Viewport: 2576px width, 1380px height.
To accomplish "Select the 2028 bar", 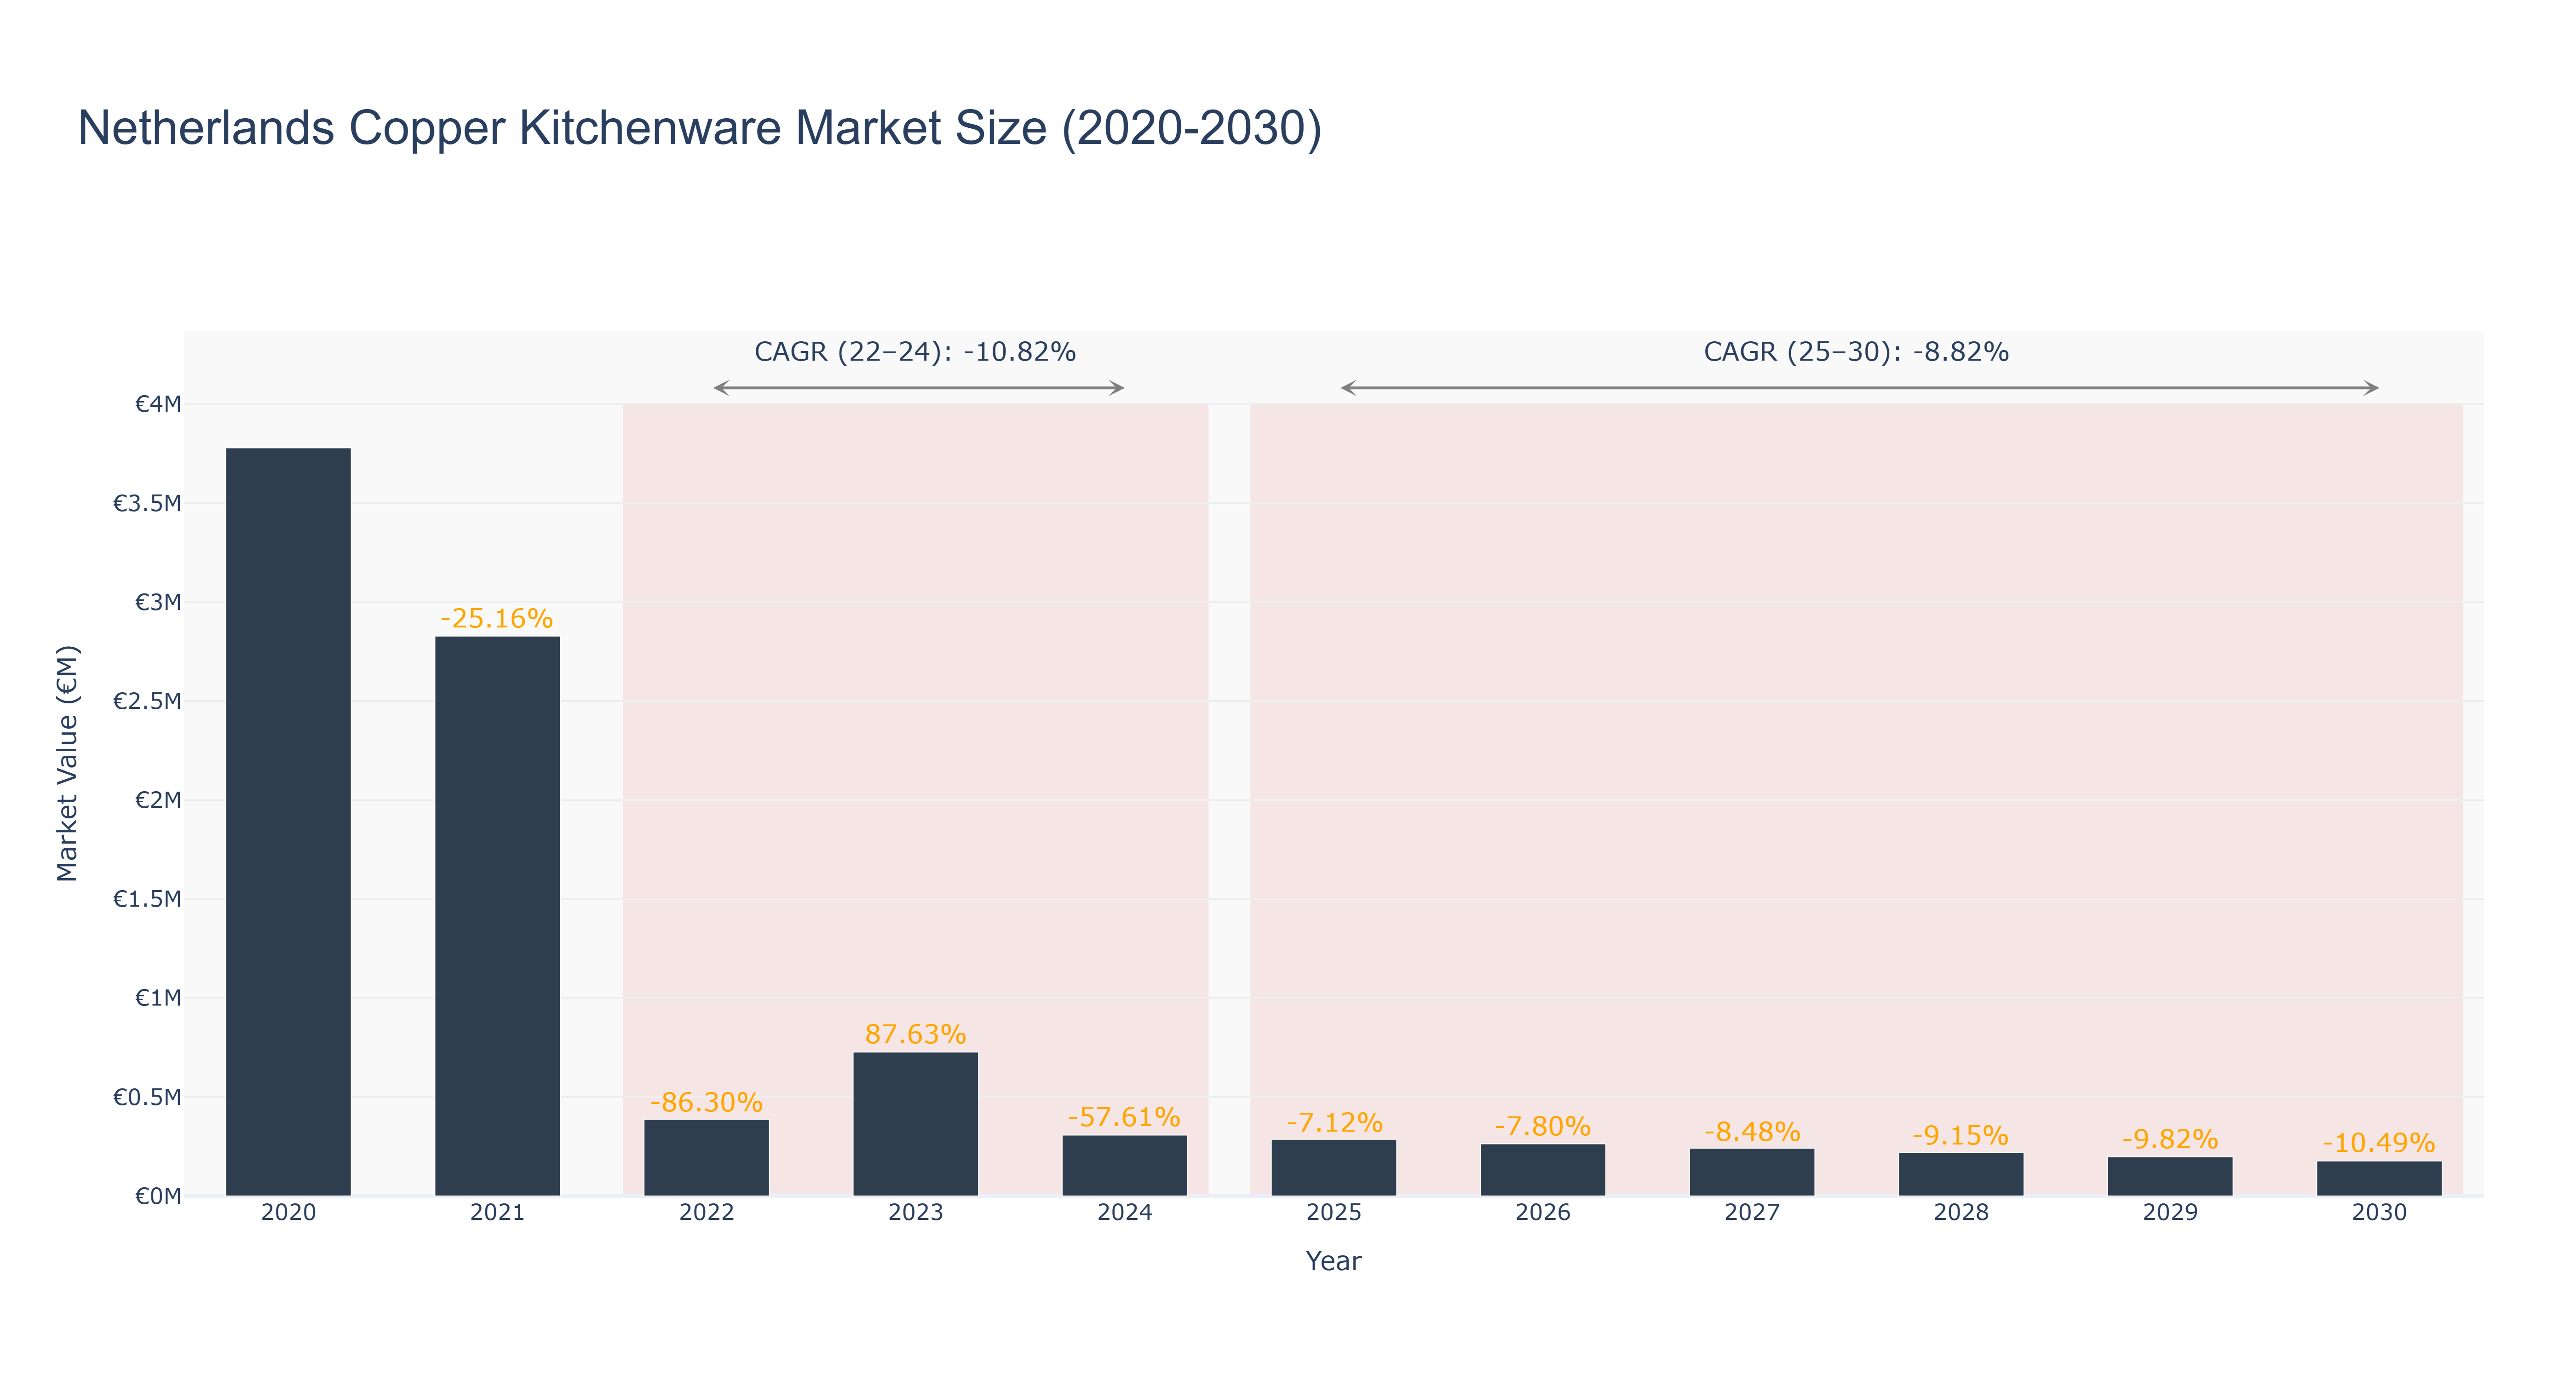I will click(1961, 1174).
